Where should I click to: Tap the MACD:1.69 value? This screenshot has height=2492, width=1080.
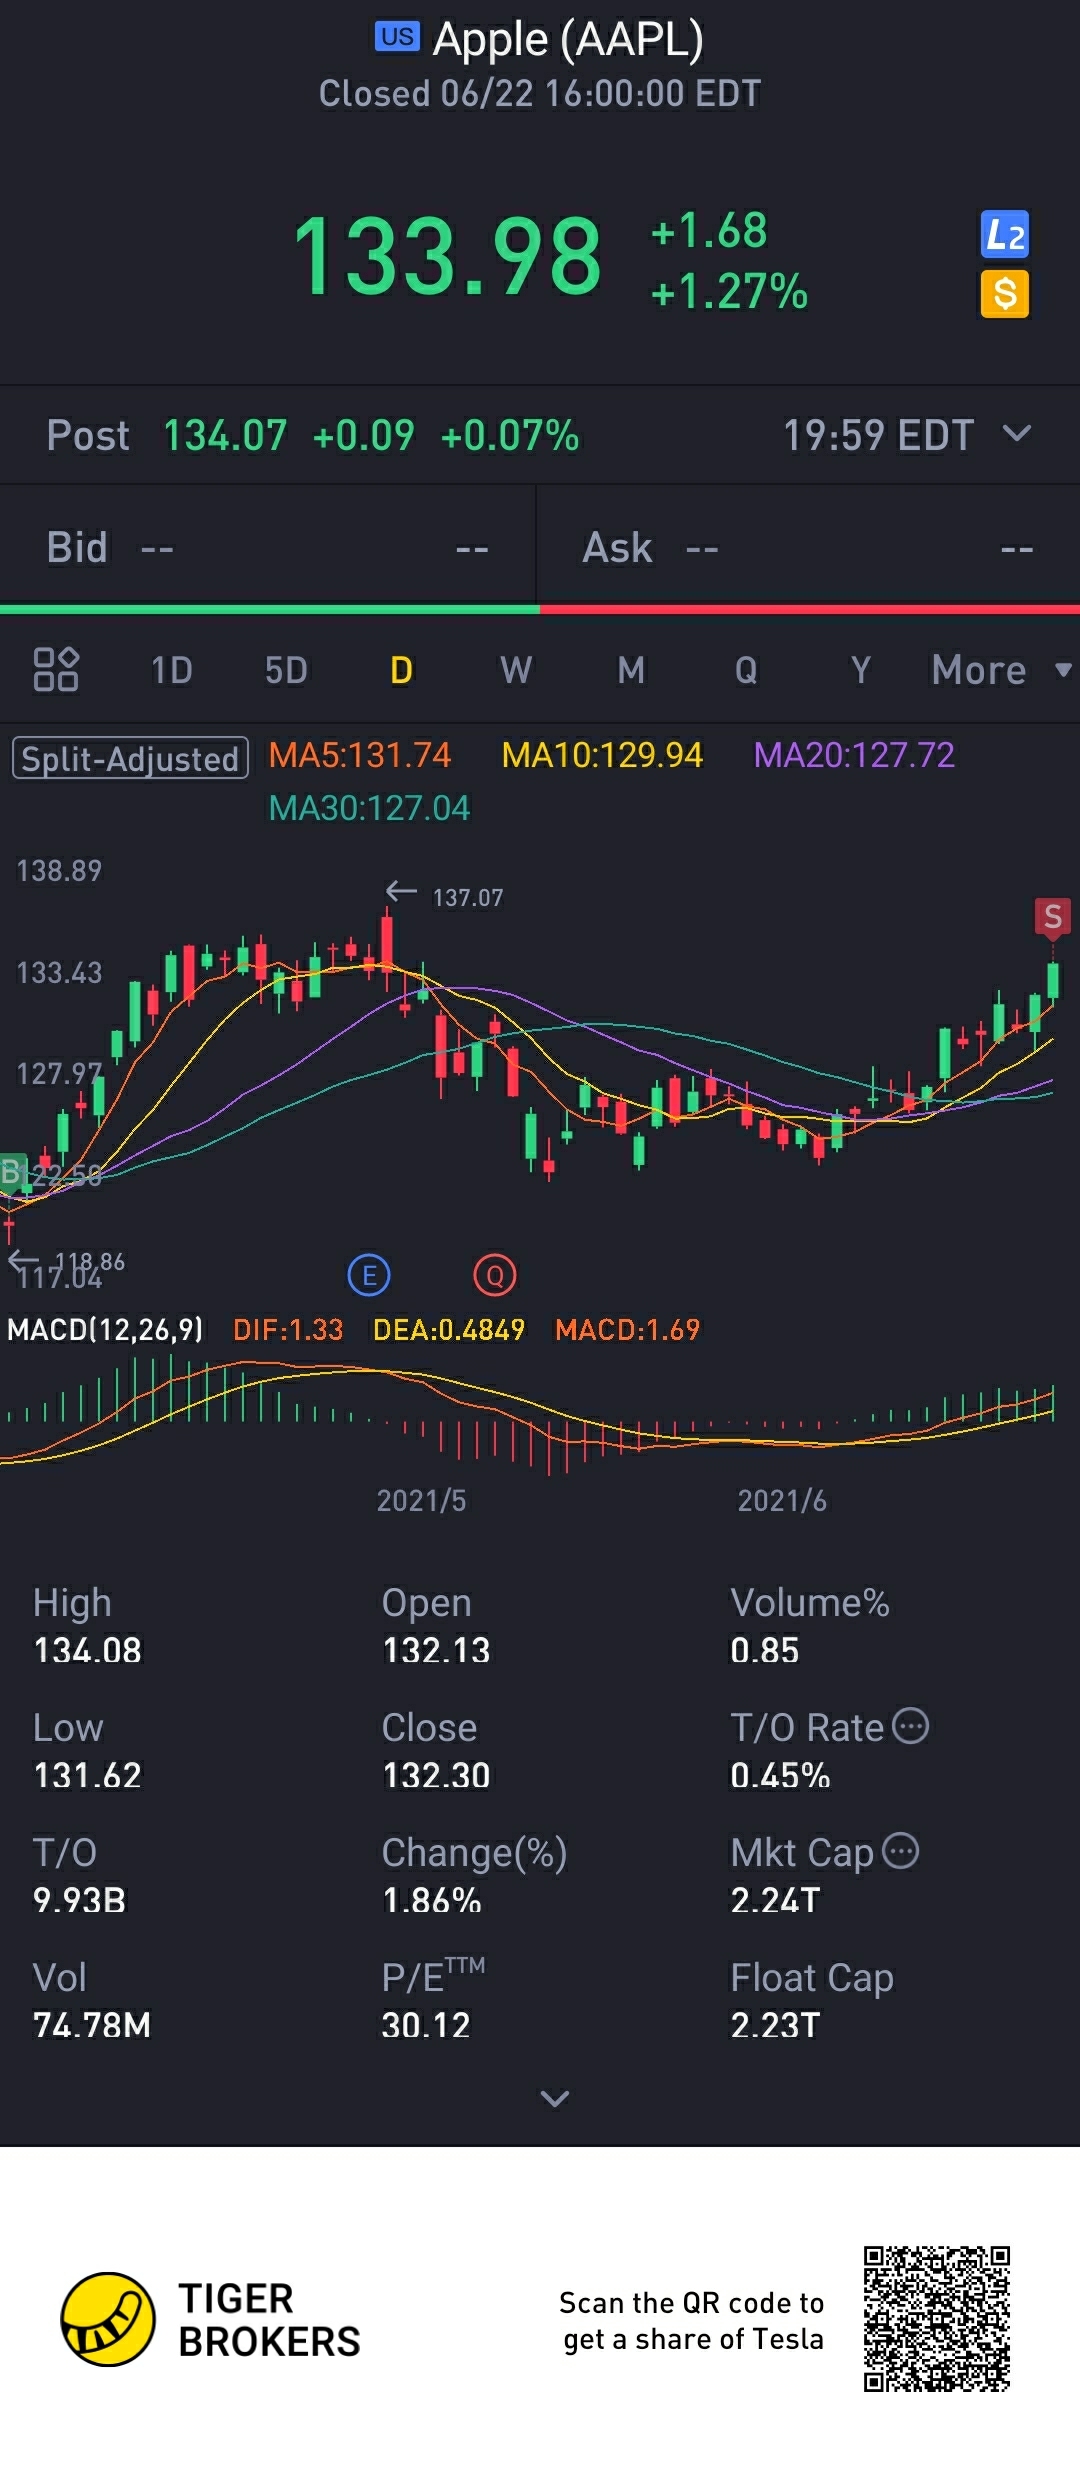[x=628, y=1329]
